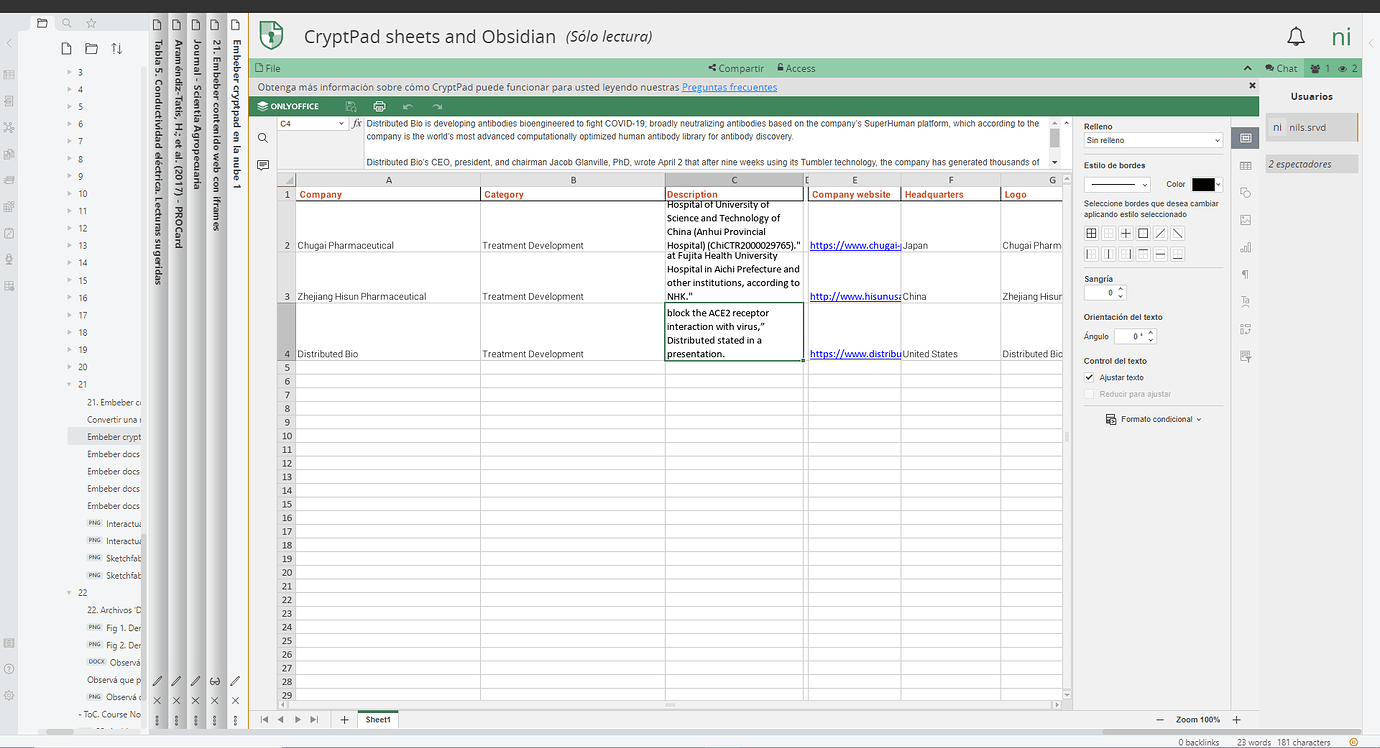Add a new sheet with plus button
The width and height of the screenshot is (1380, 748).
(x=344, y=720)
